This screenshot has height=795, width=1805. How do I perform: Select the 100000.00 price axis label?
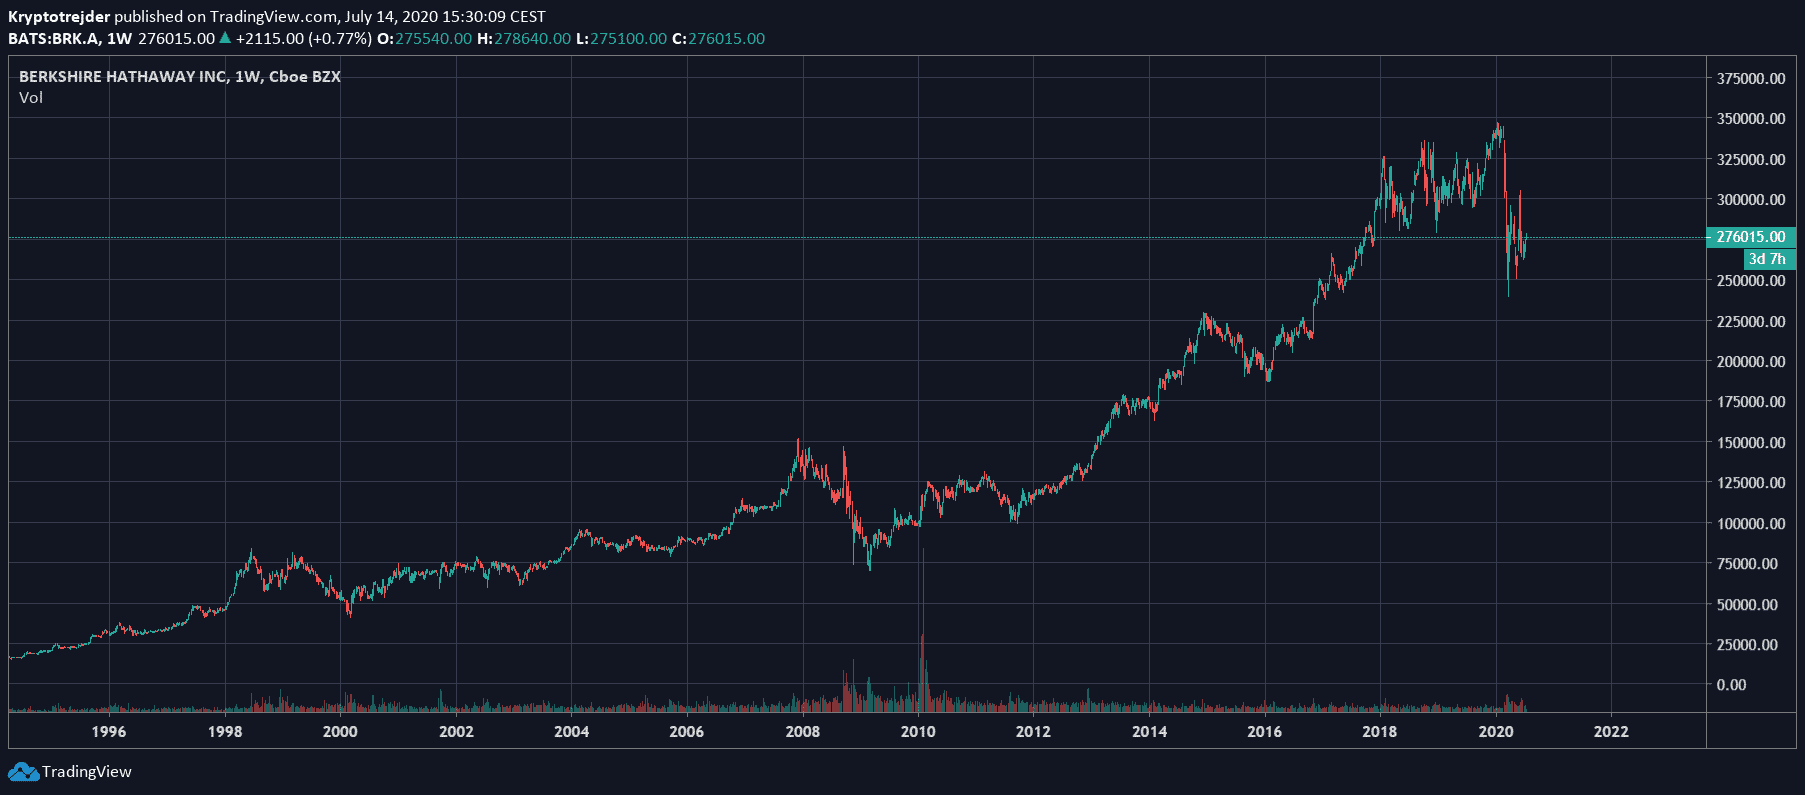tap(1750, 523)
